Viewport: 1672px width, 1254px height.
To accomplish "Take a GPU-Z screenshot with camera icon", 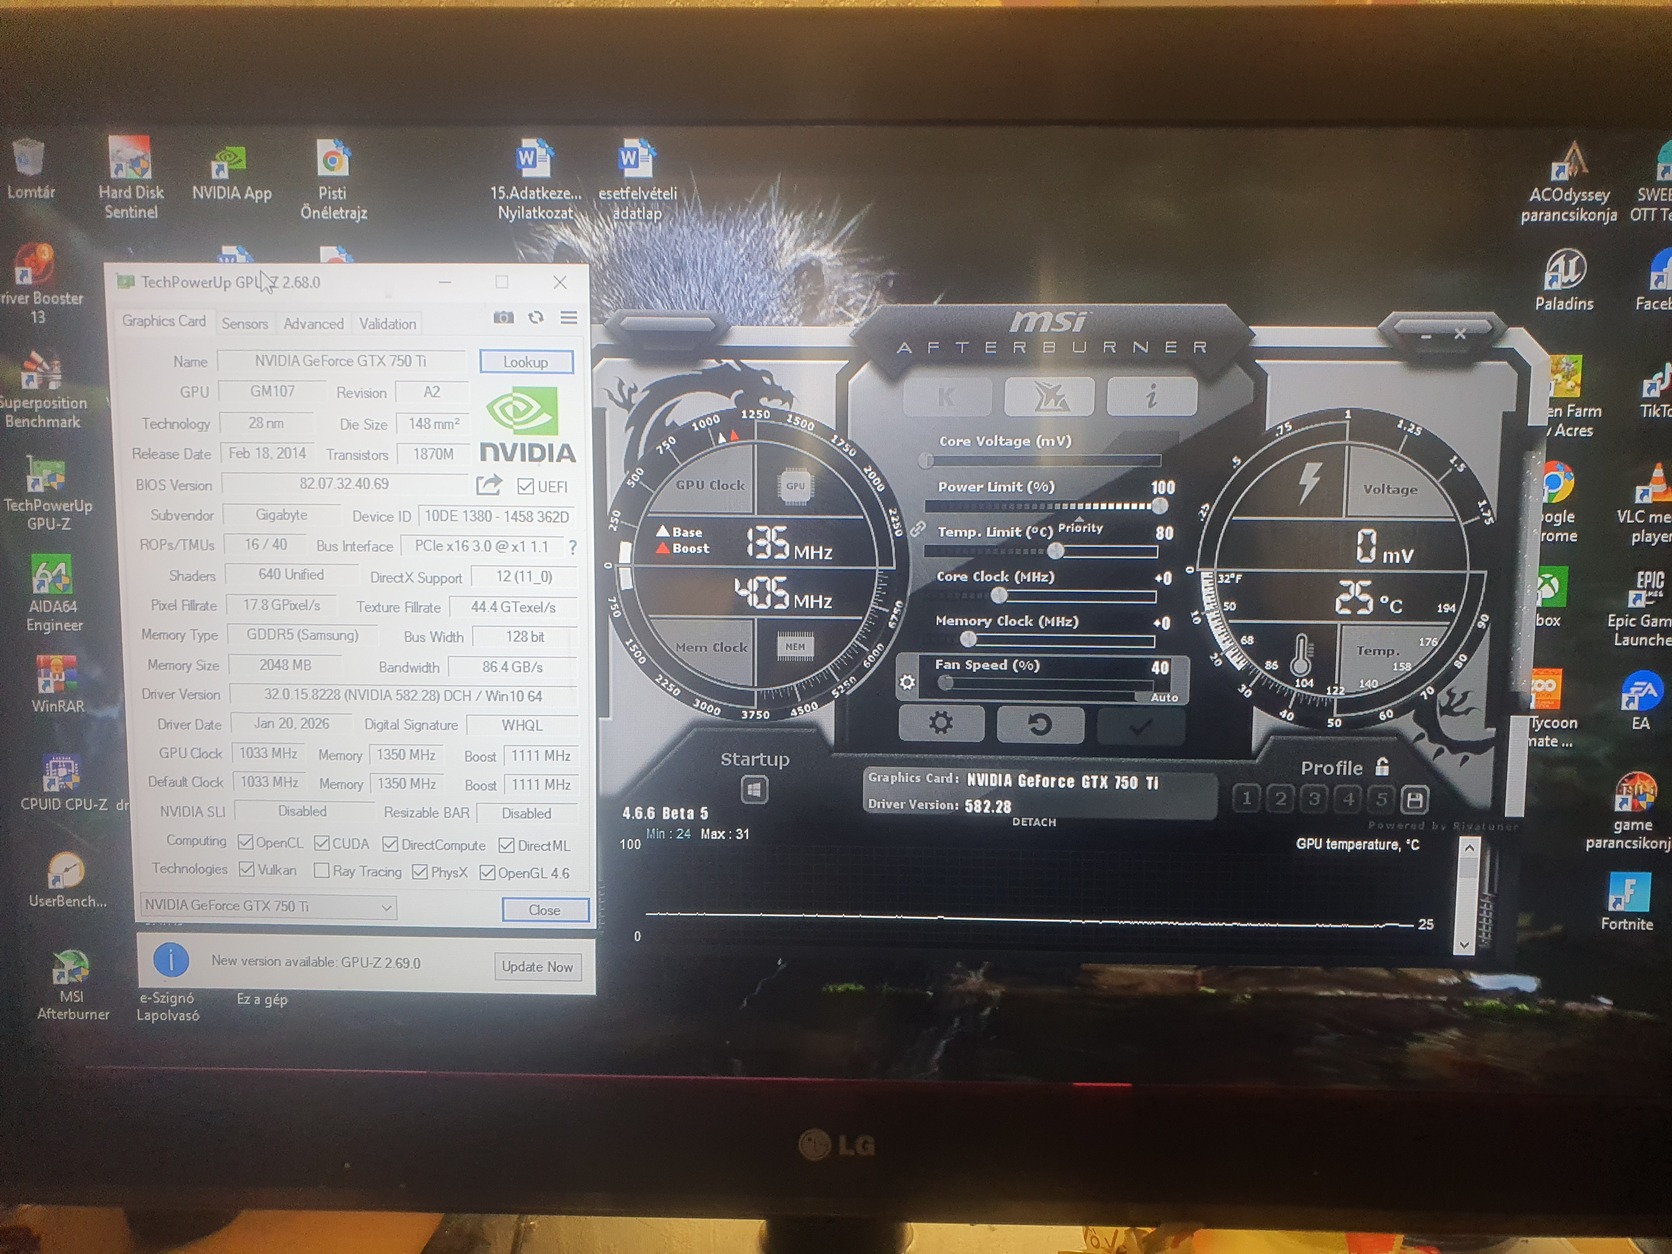I will [503, 318].
